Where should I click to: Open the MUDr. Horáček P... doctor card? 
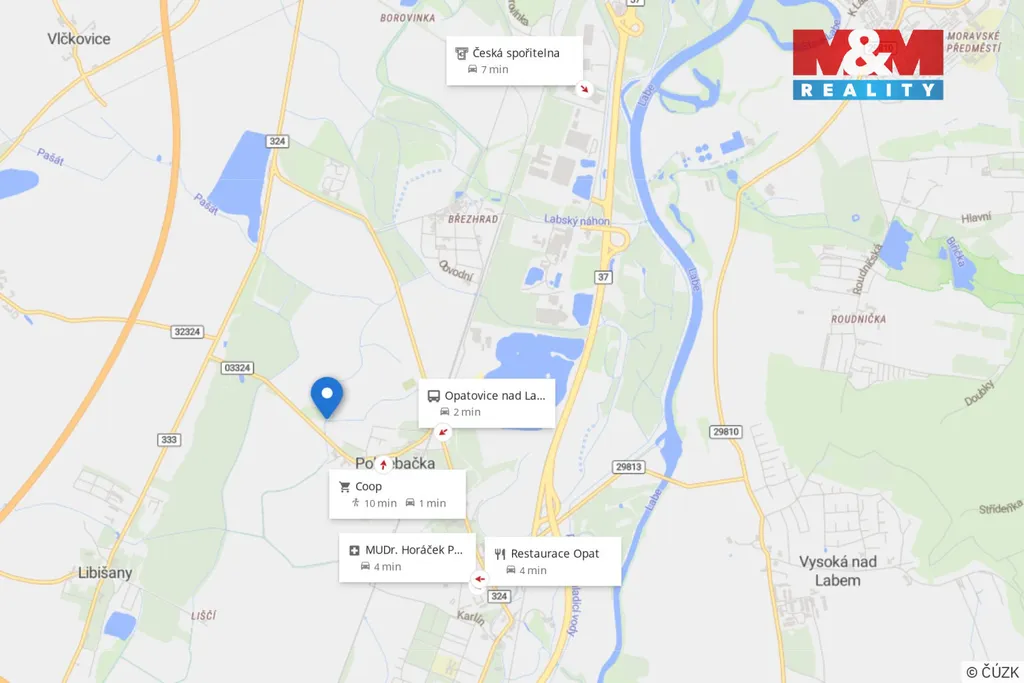[406, 558]
